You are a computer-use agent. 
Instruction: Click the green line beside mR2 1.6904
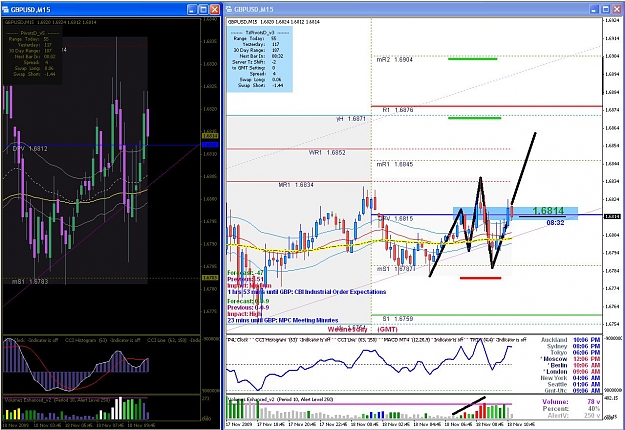(472, 59)
